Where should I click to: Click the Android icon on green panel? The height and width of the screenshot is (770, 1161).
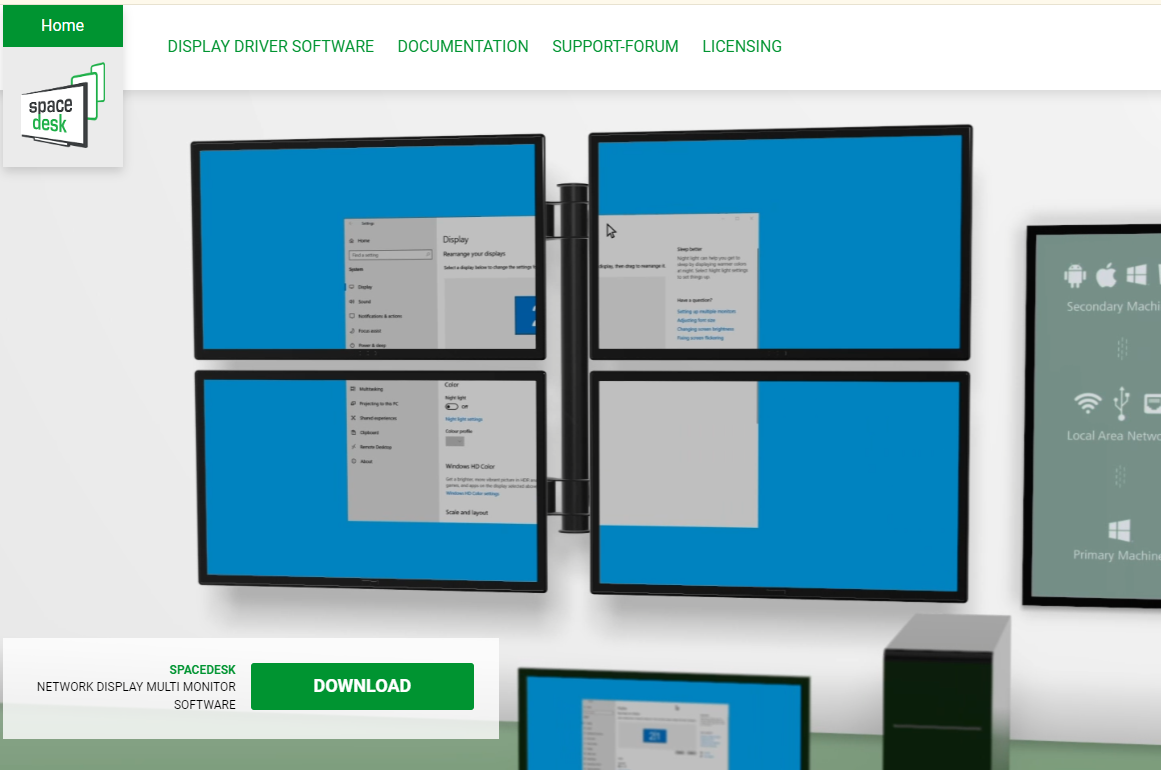[1074, 275]
